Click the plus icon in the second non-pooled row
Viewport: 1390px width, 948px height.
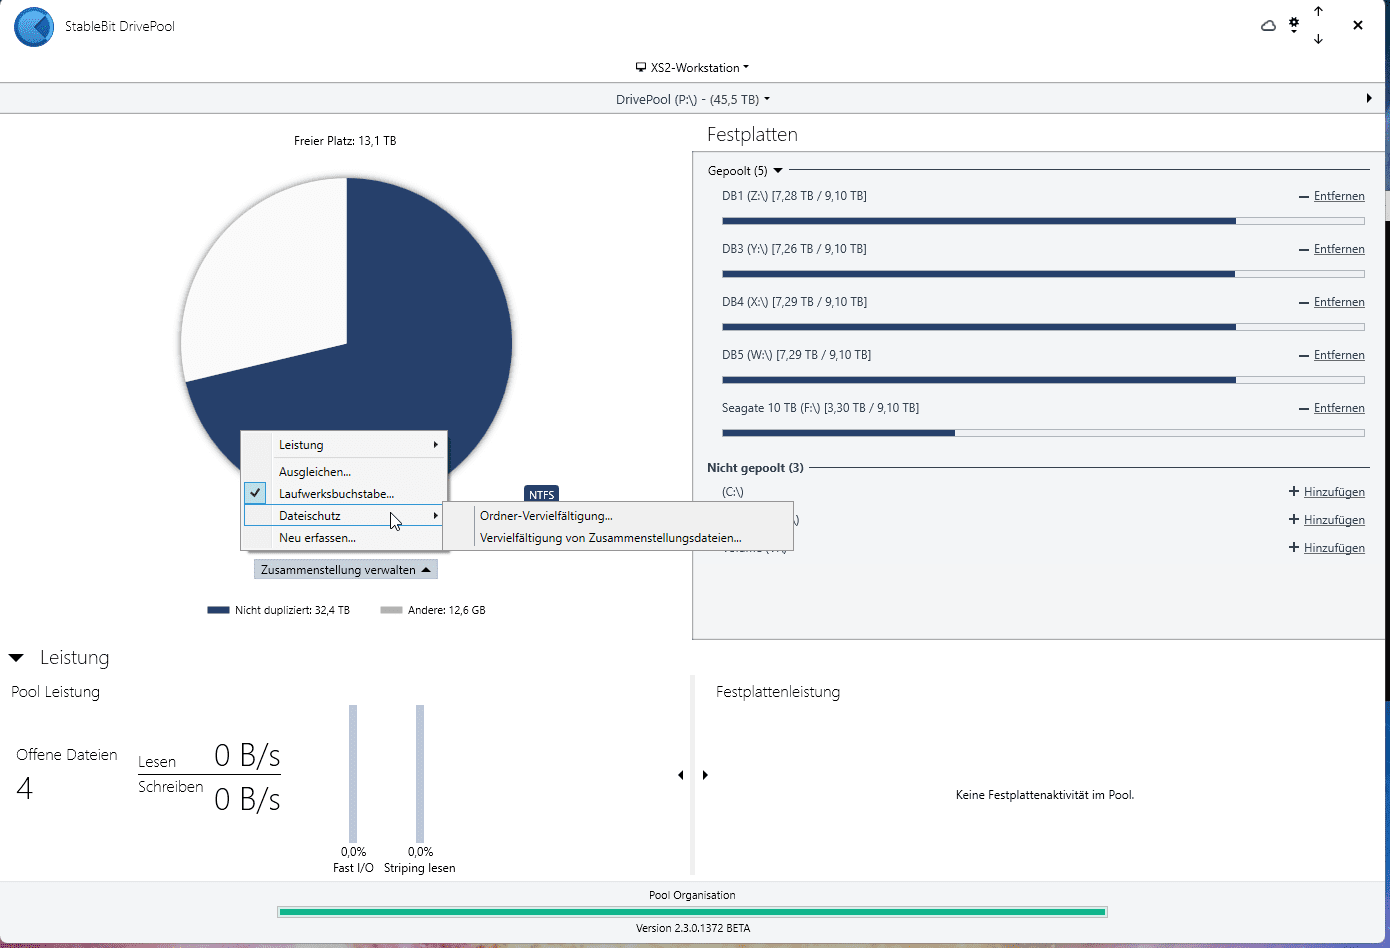(1294, 519)
